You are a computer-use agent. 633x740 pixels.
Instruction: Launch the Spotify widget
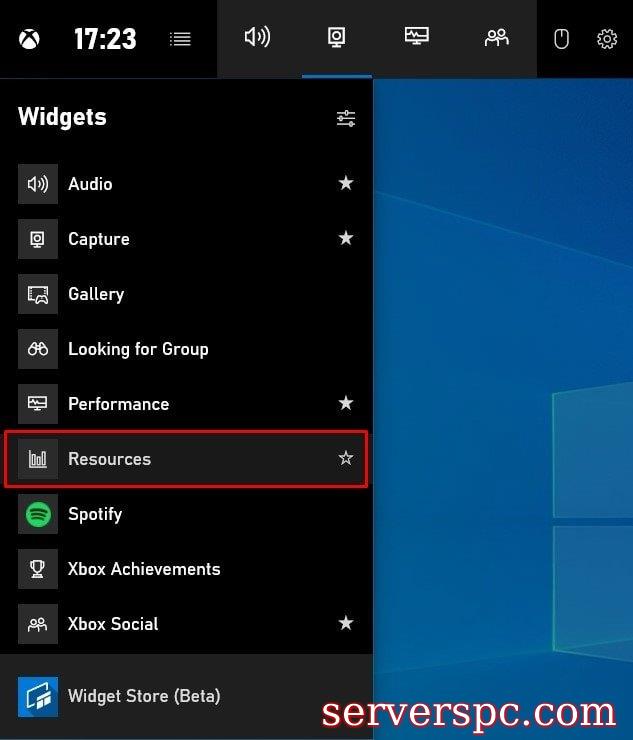pyautogui.click(x=95, y=514)
